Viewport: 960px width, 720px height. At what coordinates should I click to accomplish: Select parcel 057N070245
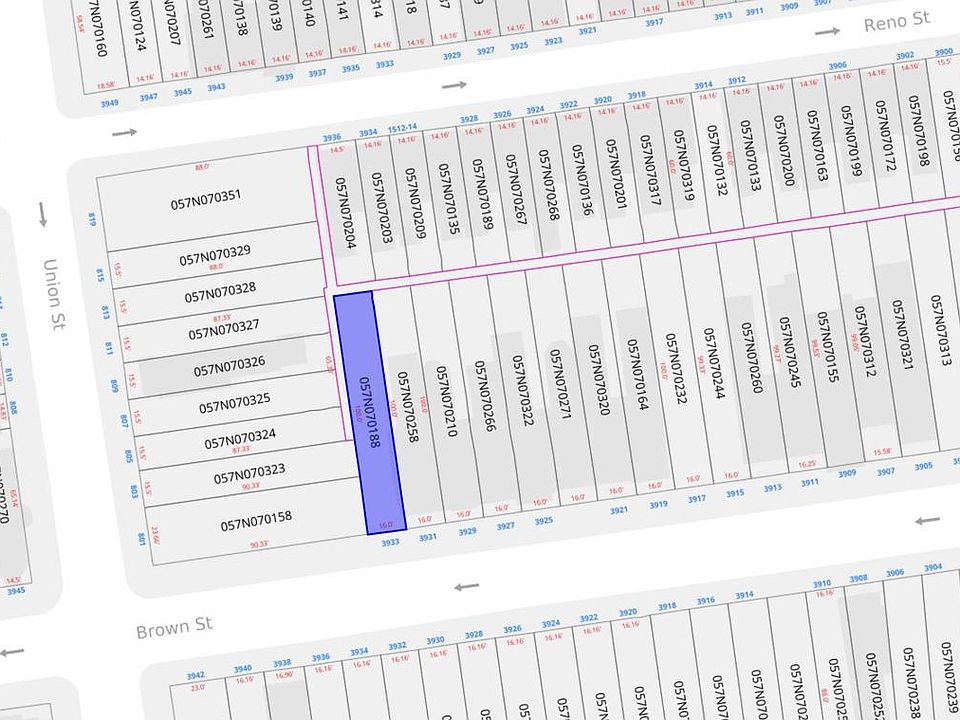coord(790,353)
